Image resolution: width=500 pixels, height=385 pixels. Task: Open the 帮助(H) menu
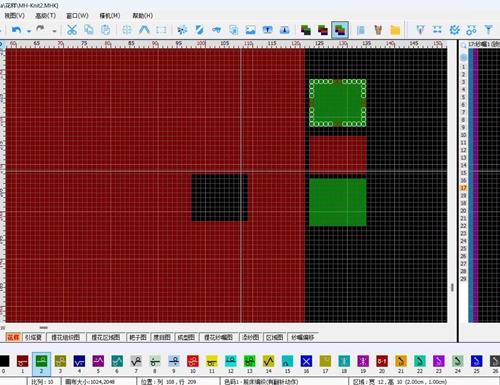pos(143,16)
